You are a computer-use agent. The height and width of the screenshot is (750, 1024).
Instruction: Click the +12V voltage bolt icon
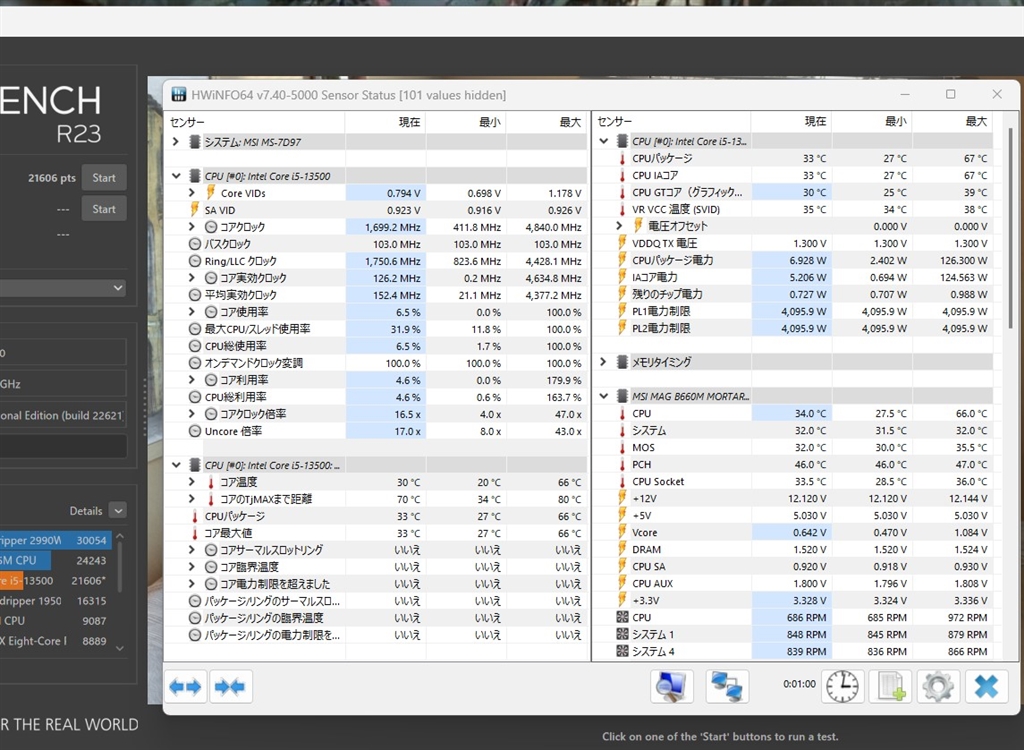pos(622,498)
